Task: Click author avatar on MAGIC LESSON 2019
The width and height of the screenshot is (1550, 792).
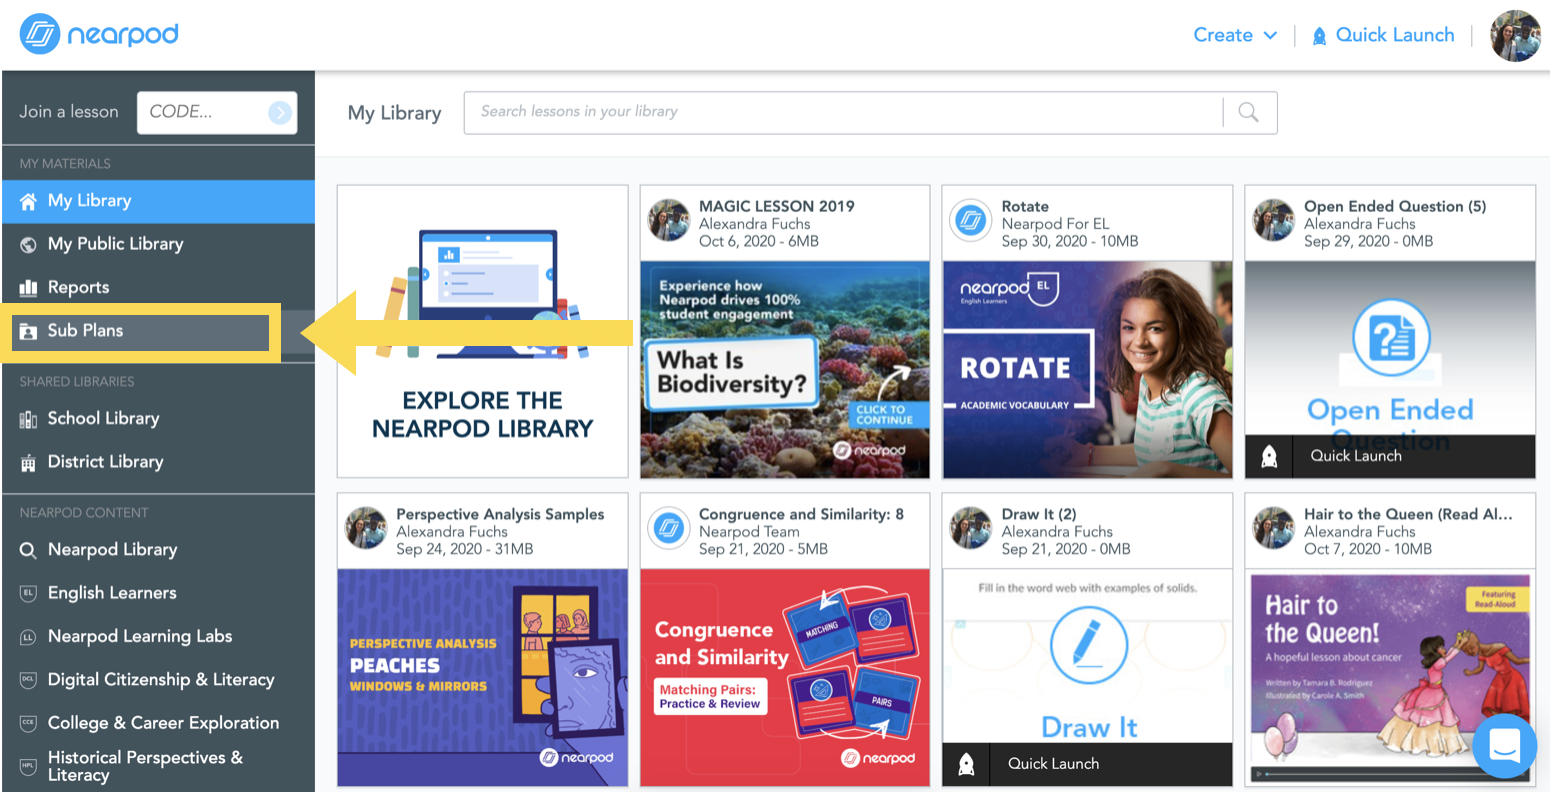Action: (669, 220)
